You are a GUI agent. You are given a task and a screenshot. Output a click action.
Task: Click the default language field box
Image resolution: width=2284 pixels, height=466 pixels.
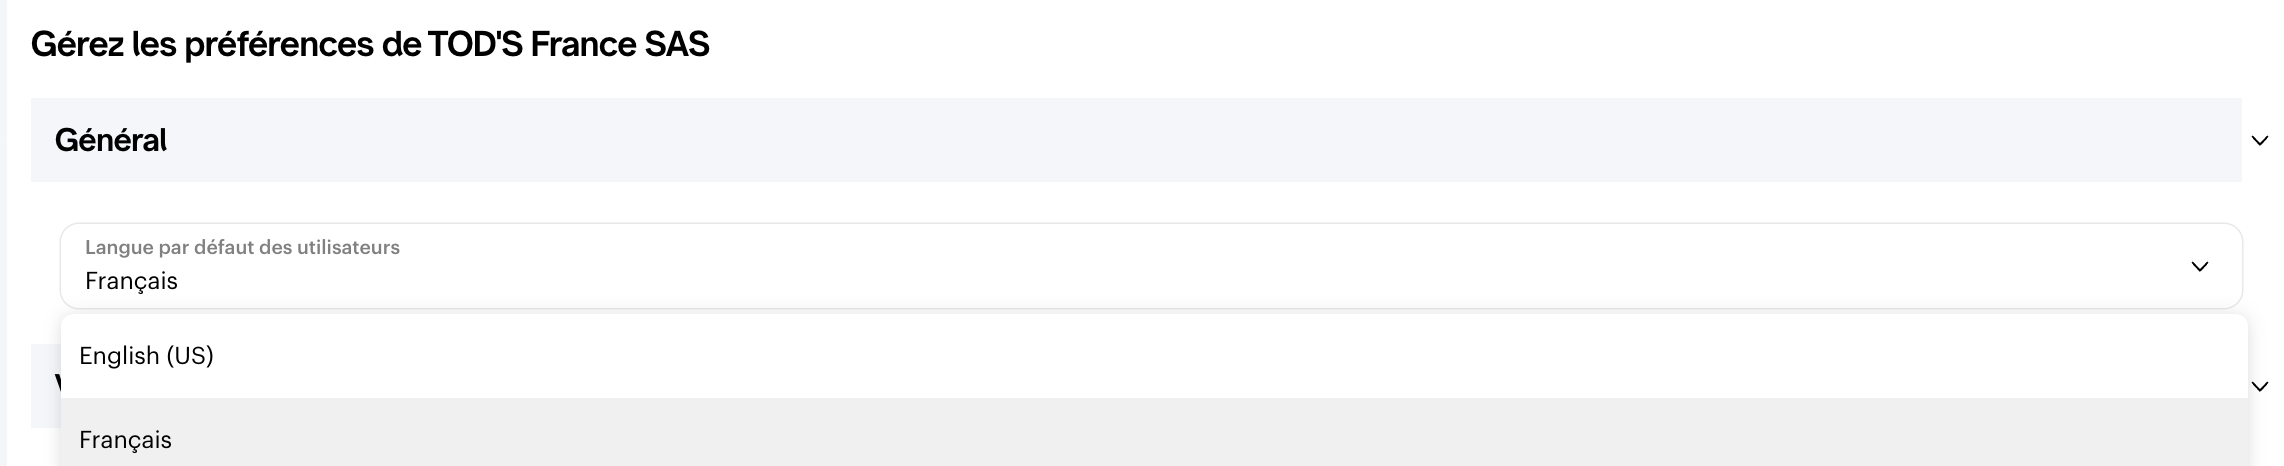1150,266
